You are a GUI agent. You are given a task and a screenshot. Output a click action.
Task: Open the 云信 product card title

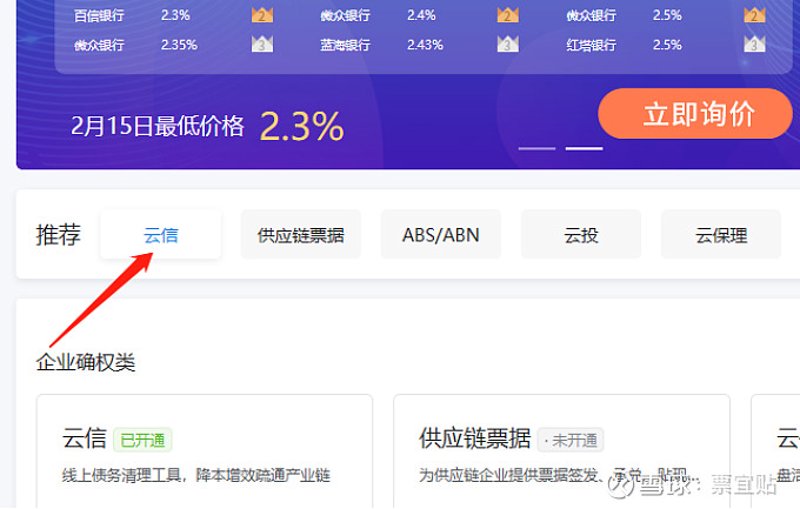pos(84,439)
